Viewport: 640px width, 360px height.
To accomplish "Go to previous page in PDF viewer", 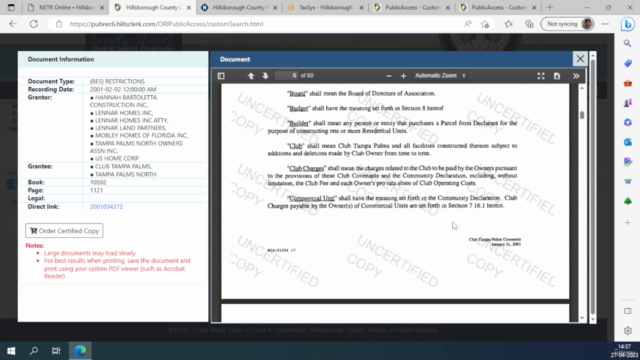I will click(251, 76).
